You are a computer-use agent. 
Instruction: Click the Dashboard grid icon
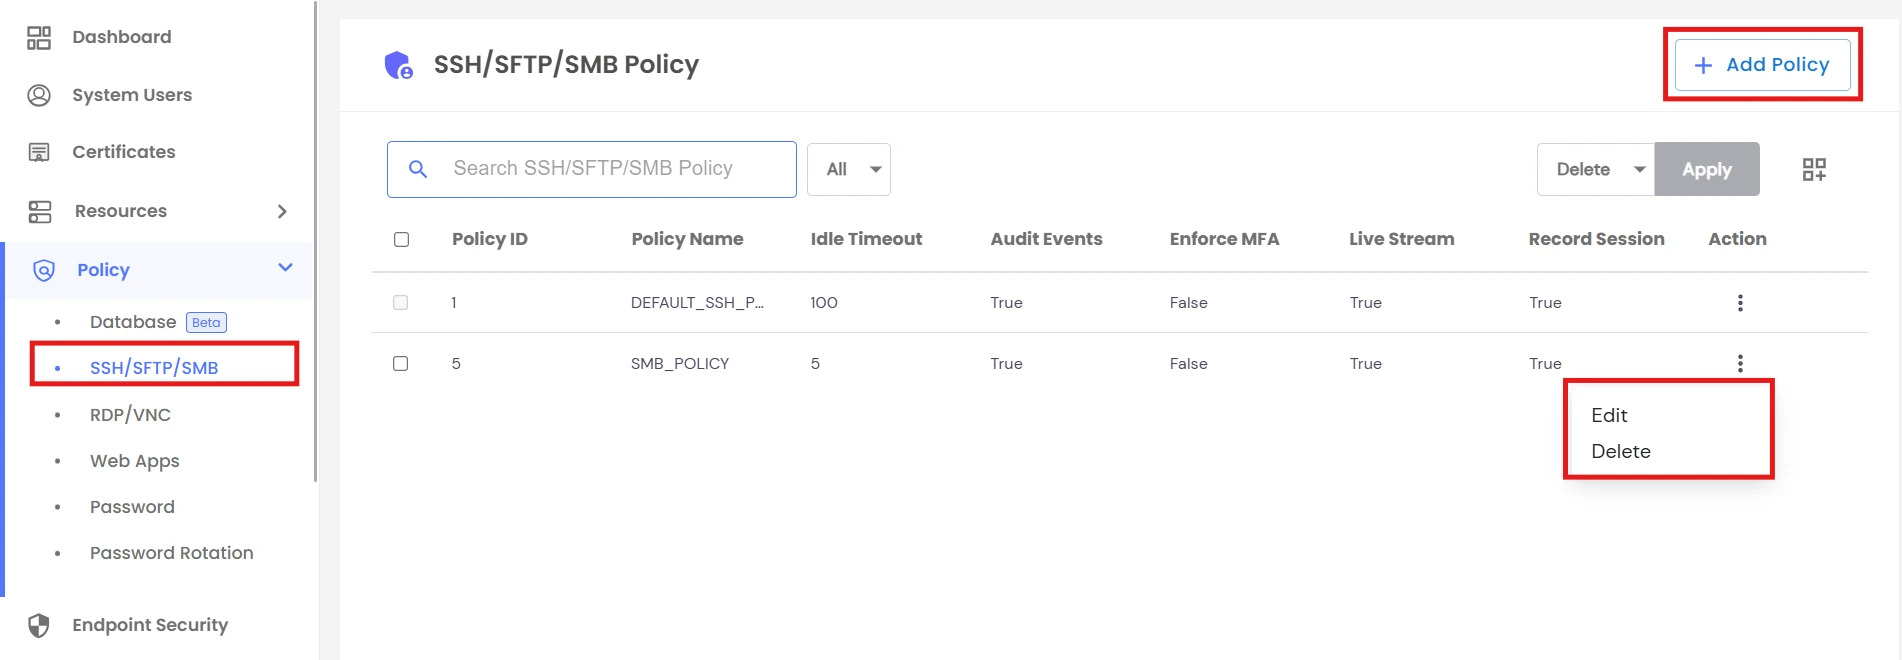(x=39, y=38)
